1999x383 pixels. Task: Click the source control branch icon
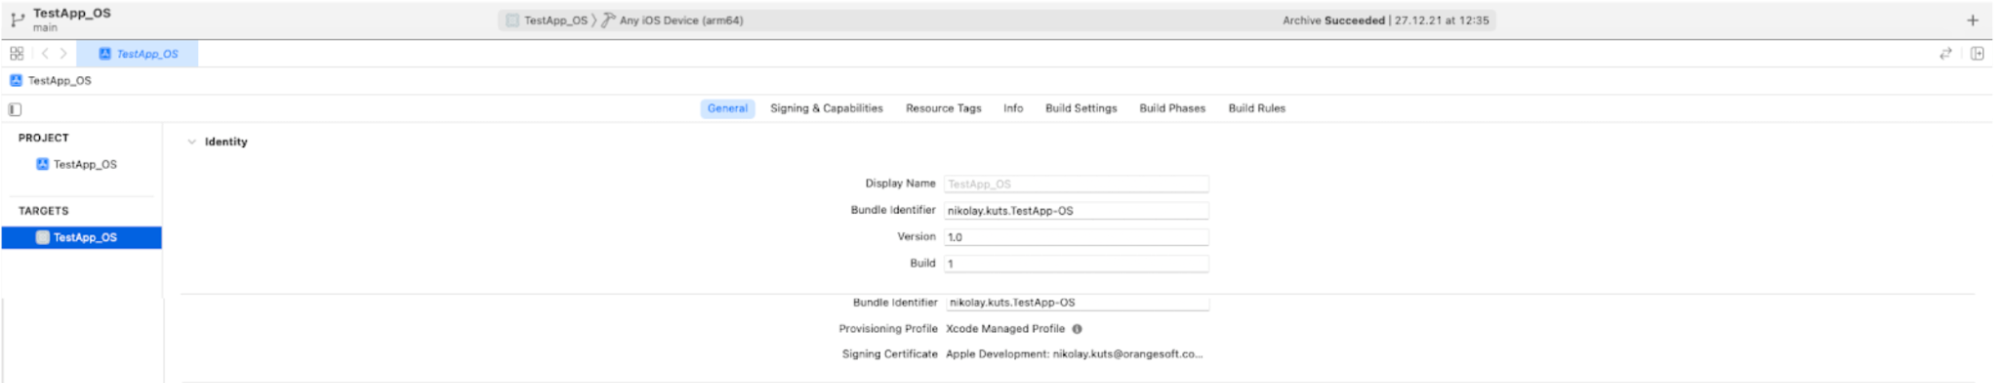click(x=17, y=19)
